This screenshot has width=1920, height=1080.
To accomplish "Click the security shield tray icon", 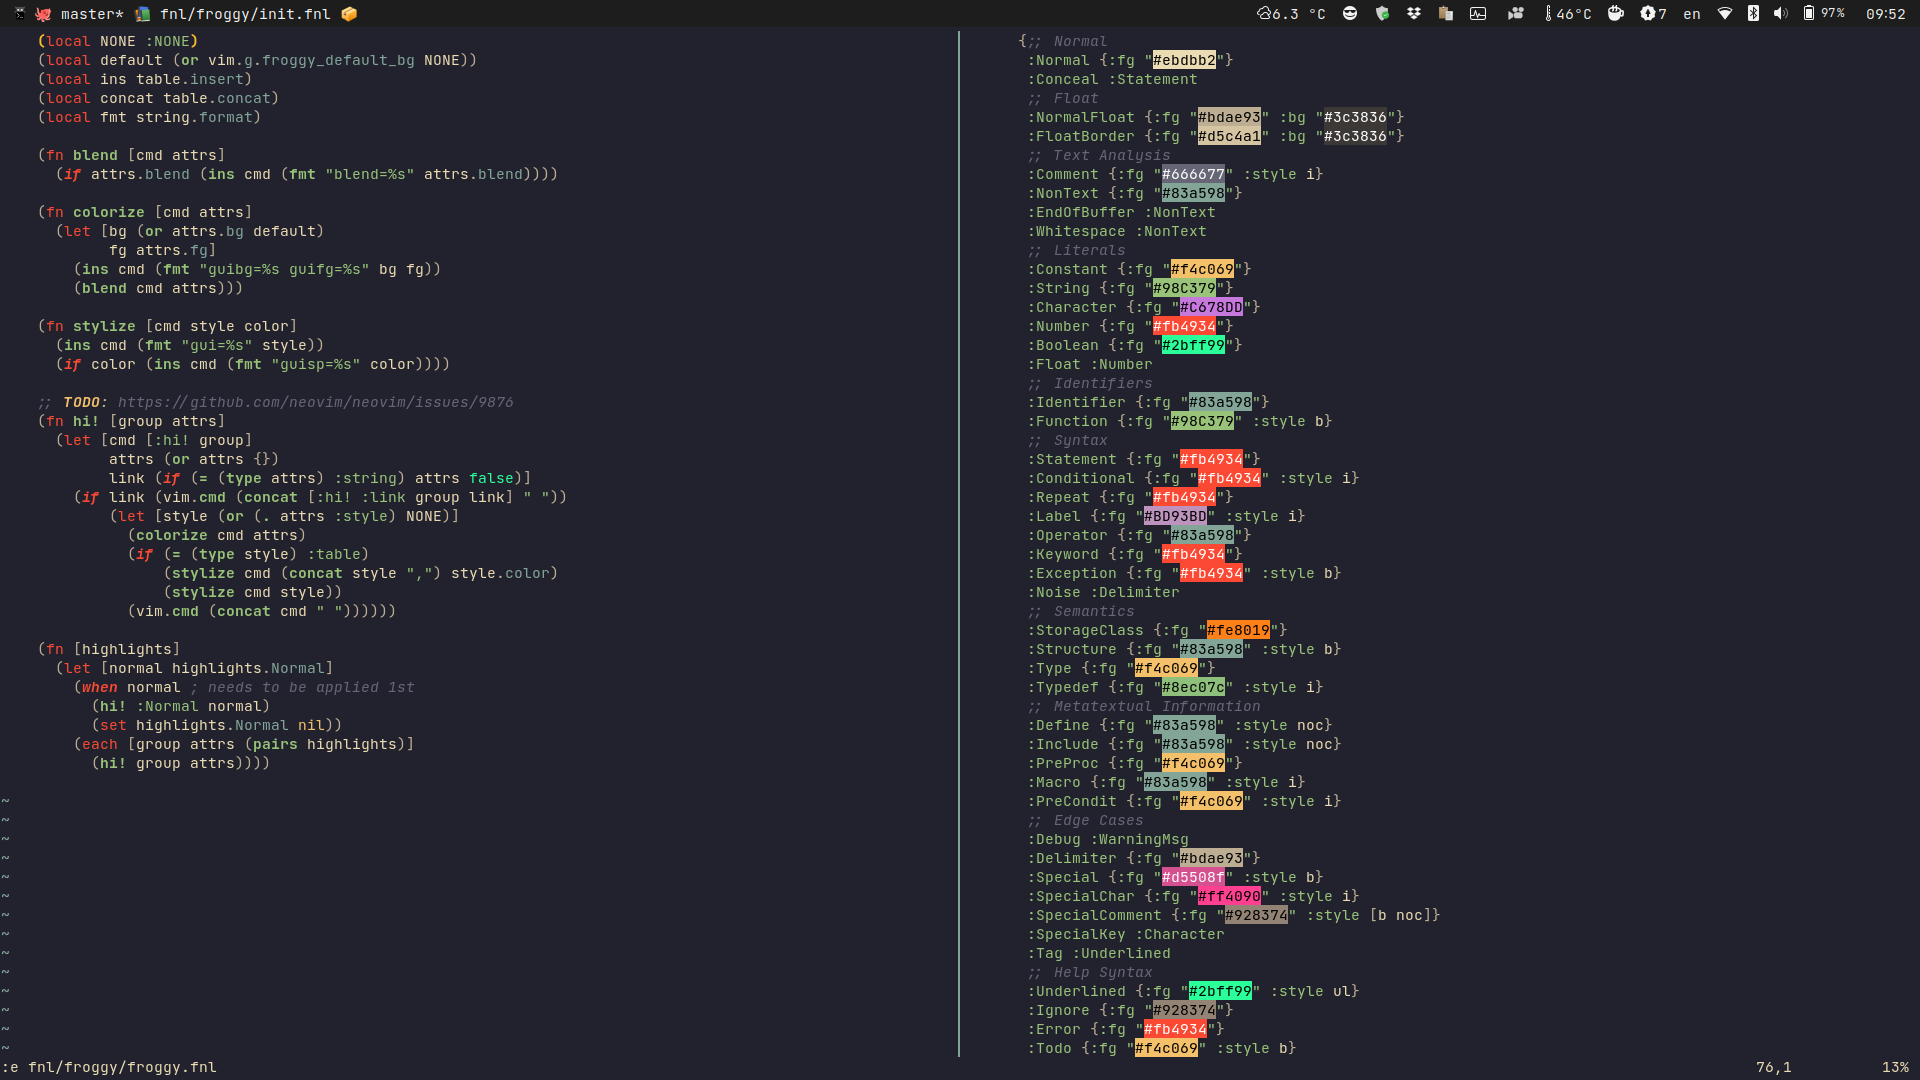I will (1382, 14).
